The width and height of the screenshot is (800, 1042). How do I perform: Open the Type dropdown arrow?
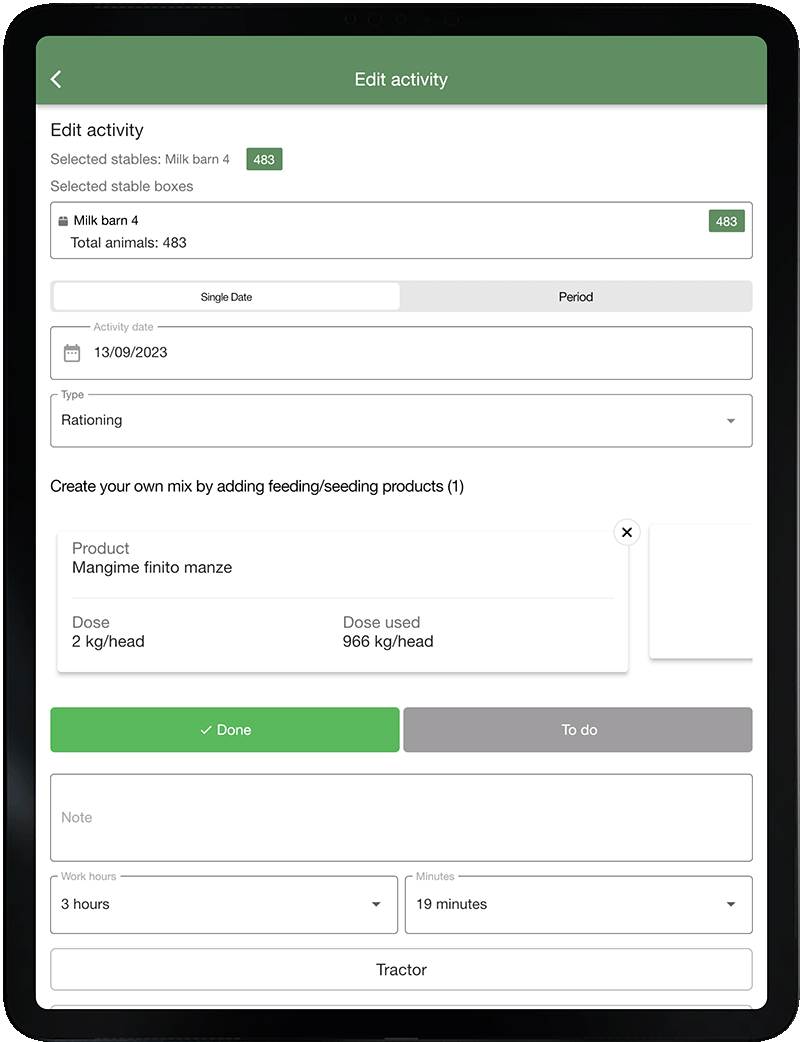[x=730, y=421]
